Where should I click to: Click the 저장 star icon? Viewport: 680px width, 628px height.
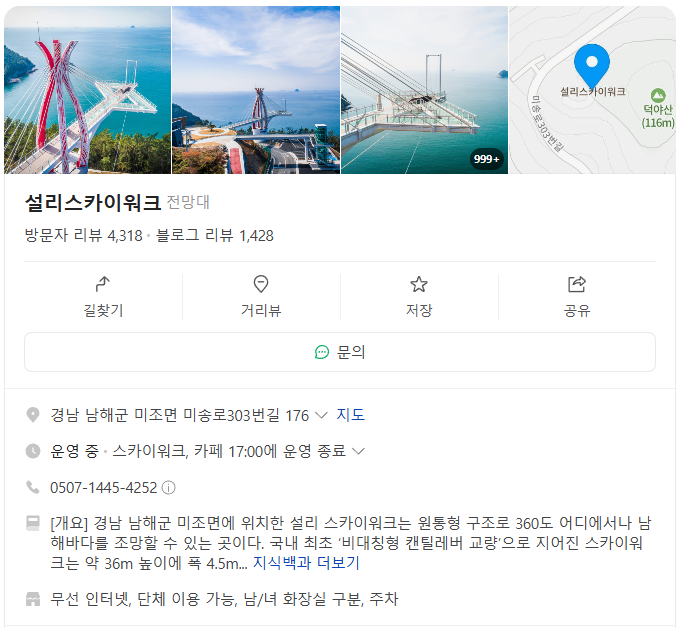tap(419, 285)
